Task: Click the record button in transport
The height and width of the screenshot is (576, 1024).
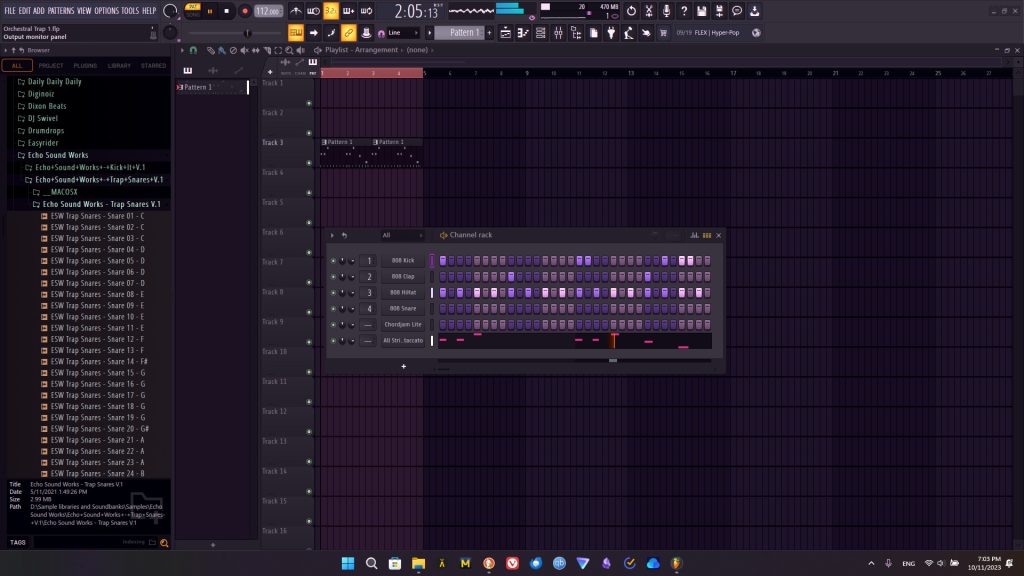Action: [245, 11]
